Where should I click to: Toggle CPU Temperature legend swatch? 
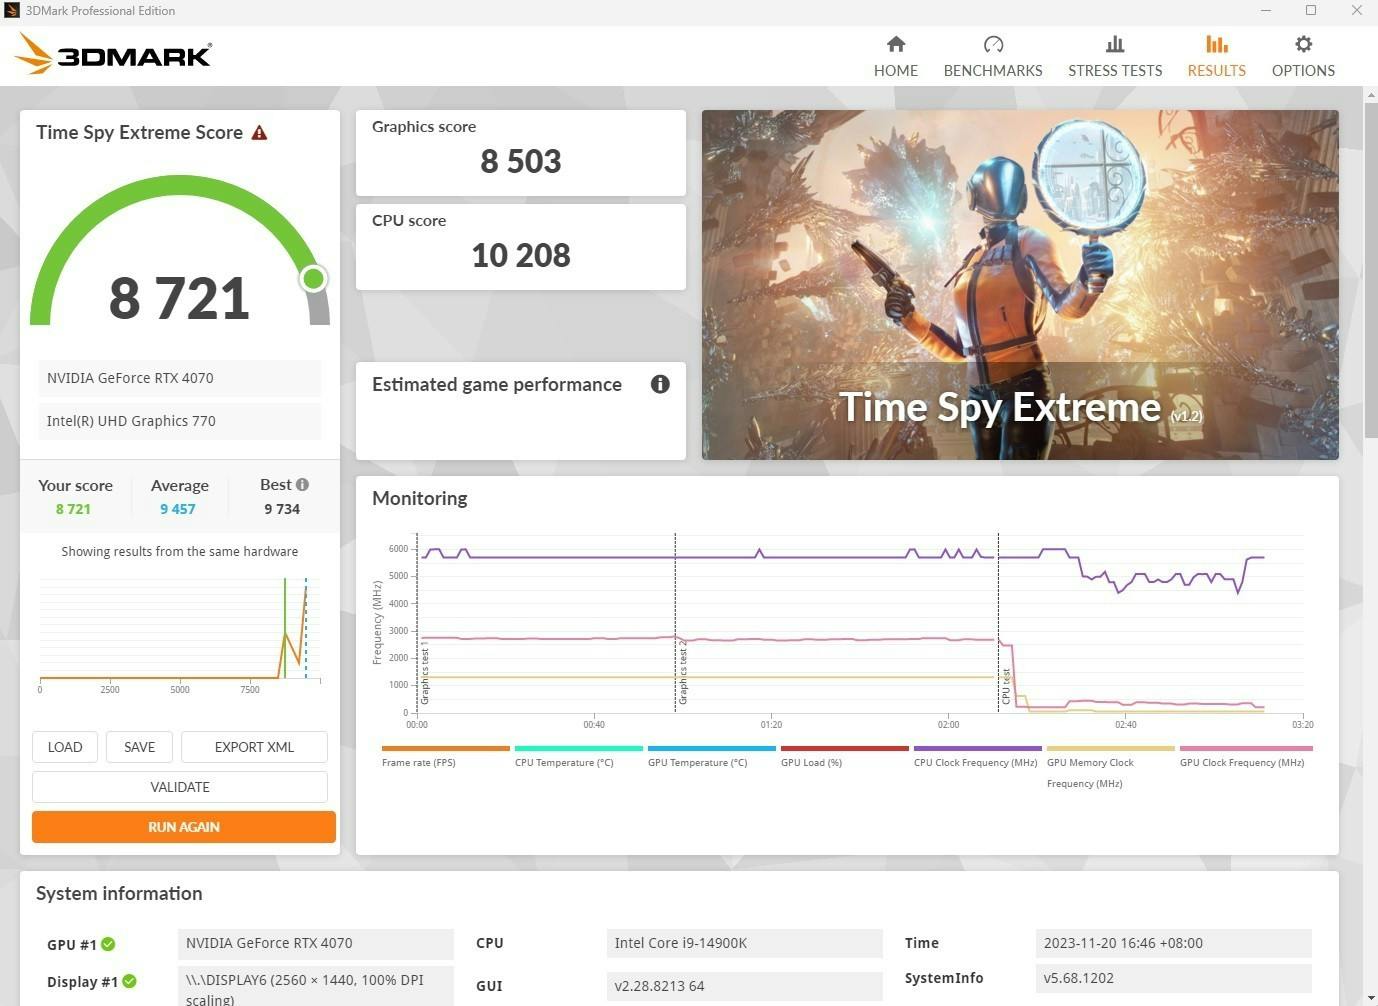click(x=578, y=748)
